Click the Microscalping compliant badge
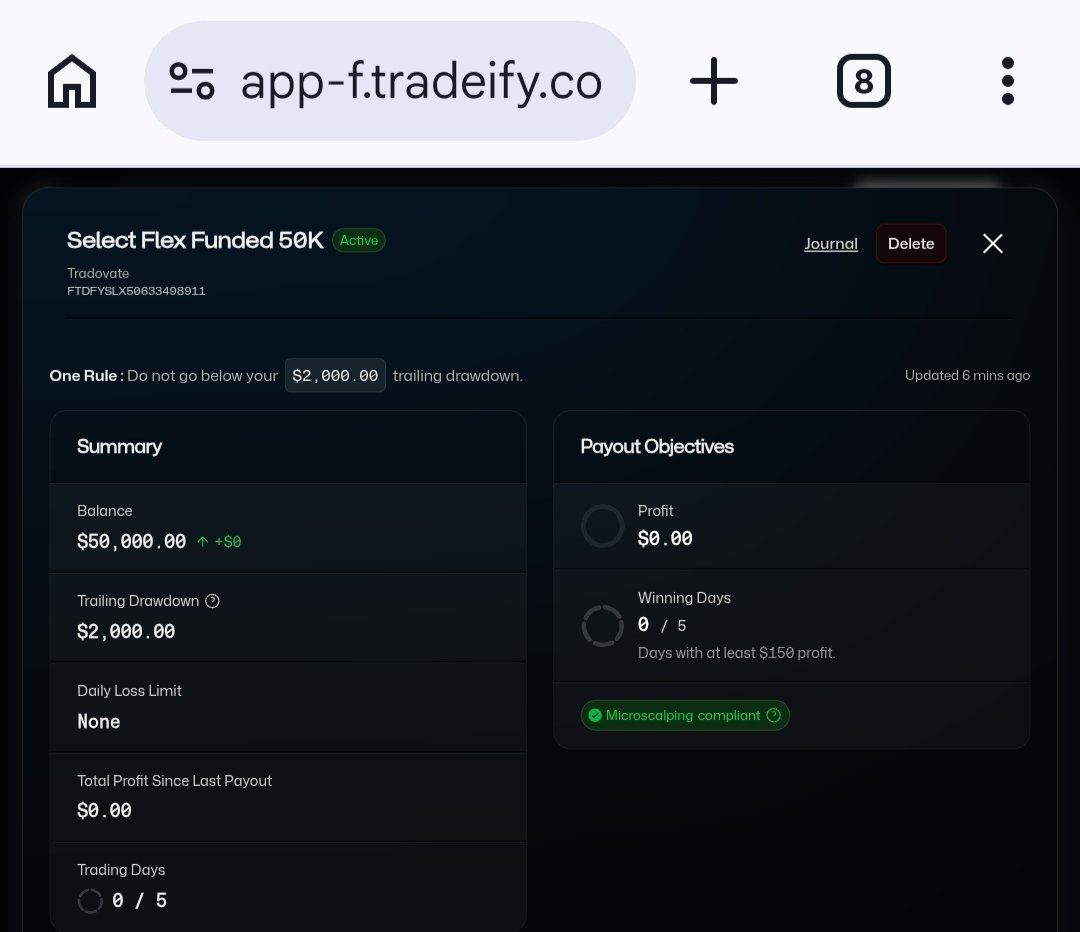Screen dimensions: 1080x932 [685, 716]
